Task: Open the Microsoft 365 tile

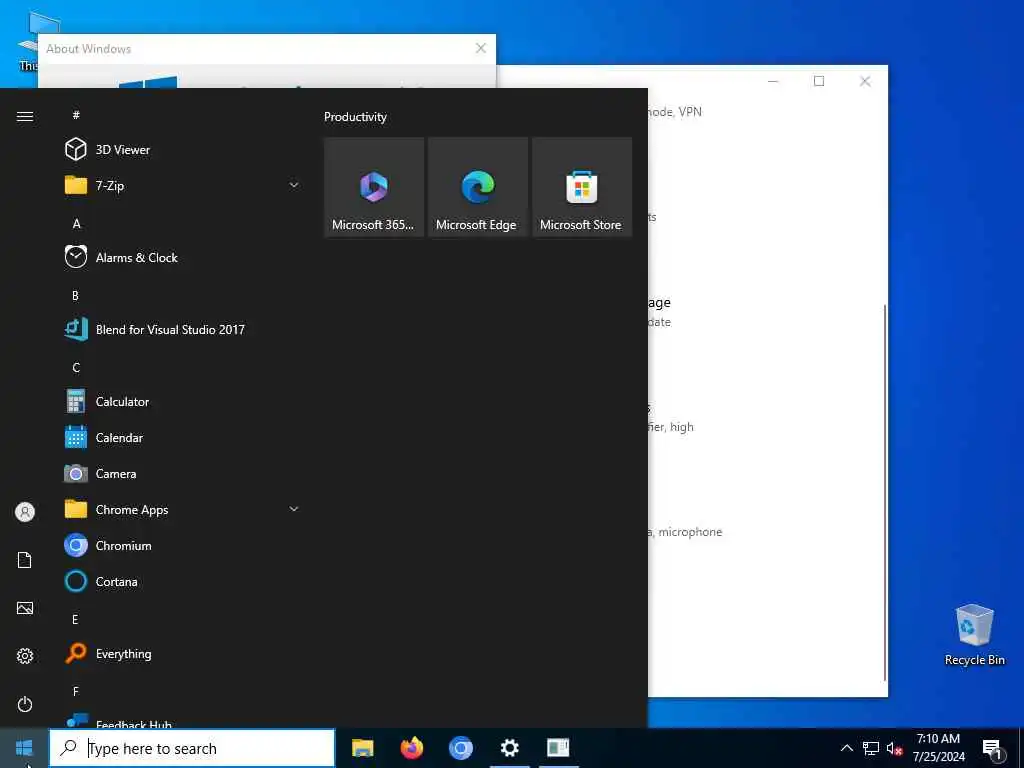Action: [x=374, y=187]
